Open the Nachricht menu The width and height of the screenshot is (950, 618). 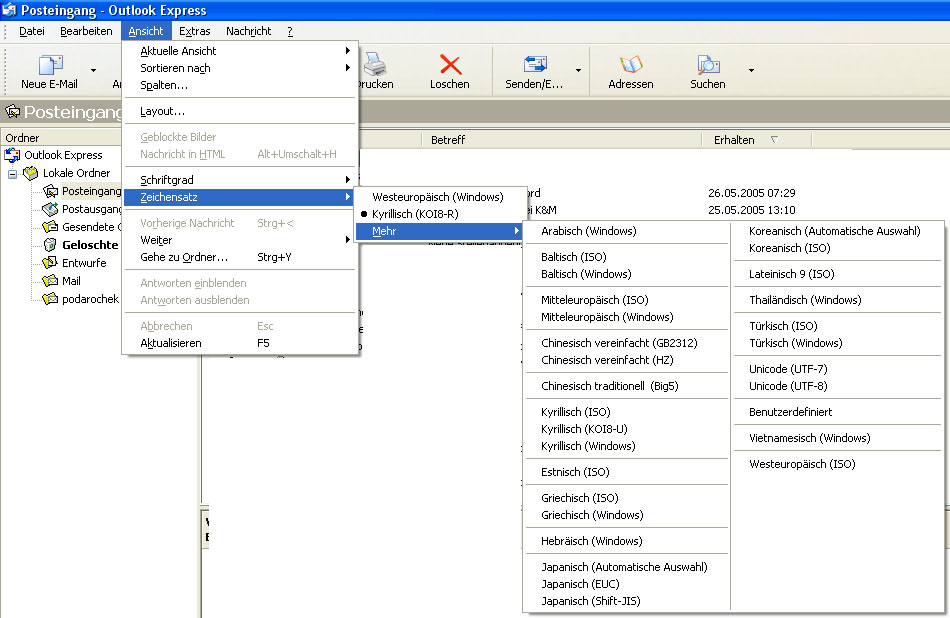248,31
